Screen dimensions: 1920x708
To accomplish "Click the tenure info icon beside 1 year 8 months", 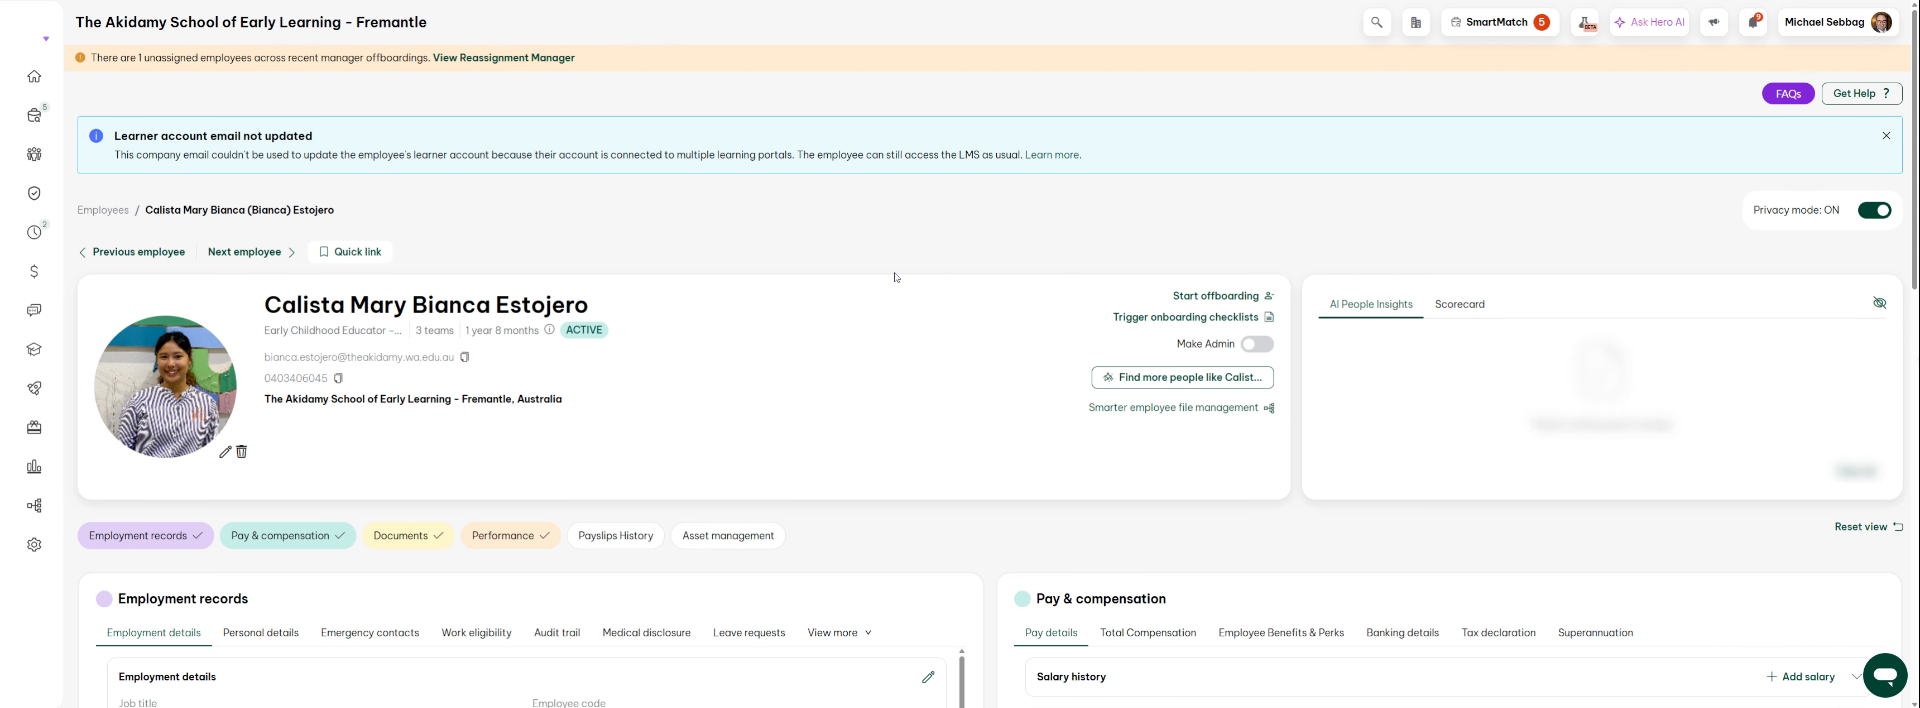I will 549,329.
